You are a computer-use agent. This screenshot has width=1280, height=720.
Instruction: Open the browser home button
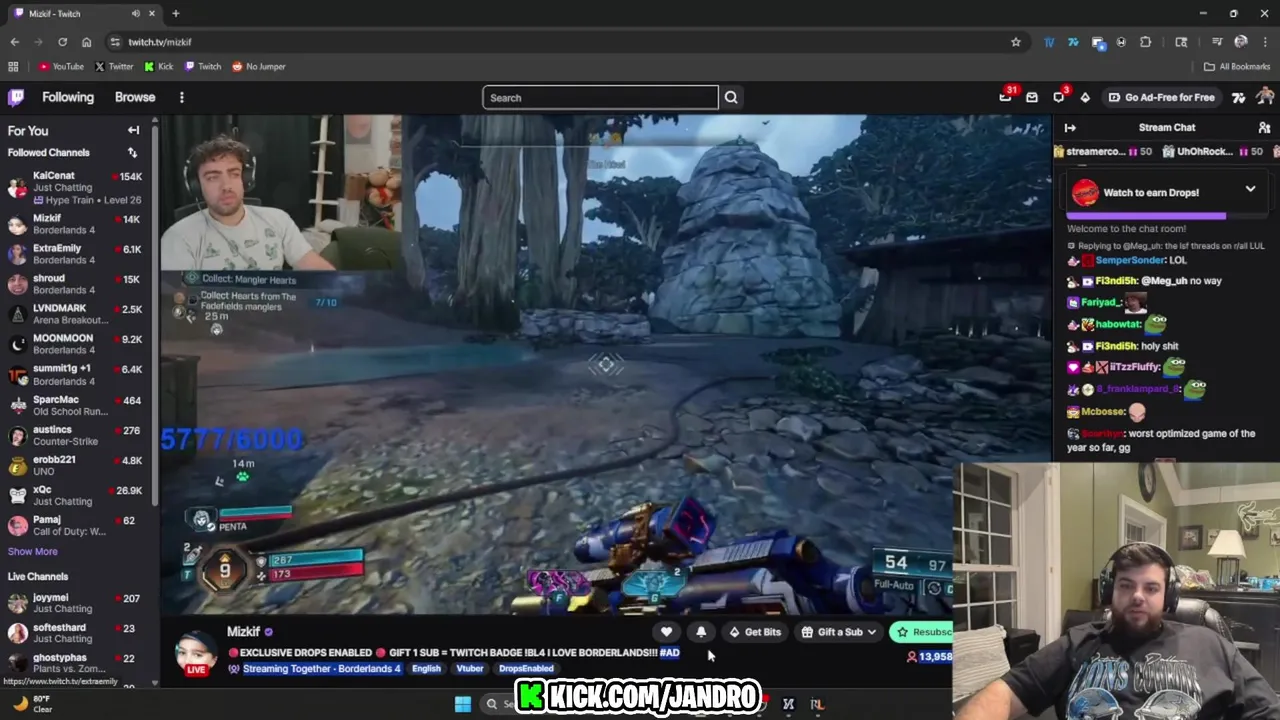pos(86,42)
